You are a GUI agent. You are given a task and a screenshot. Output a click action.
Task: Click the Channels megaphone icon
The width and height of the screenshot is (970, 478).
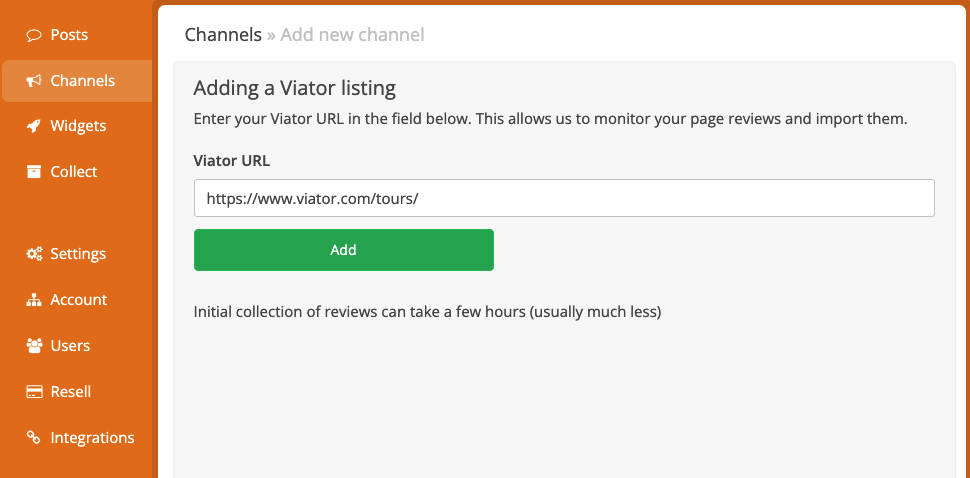point(33,81)
